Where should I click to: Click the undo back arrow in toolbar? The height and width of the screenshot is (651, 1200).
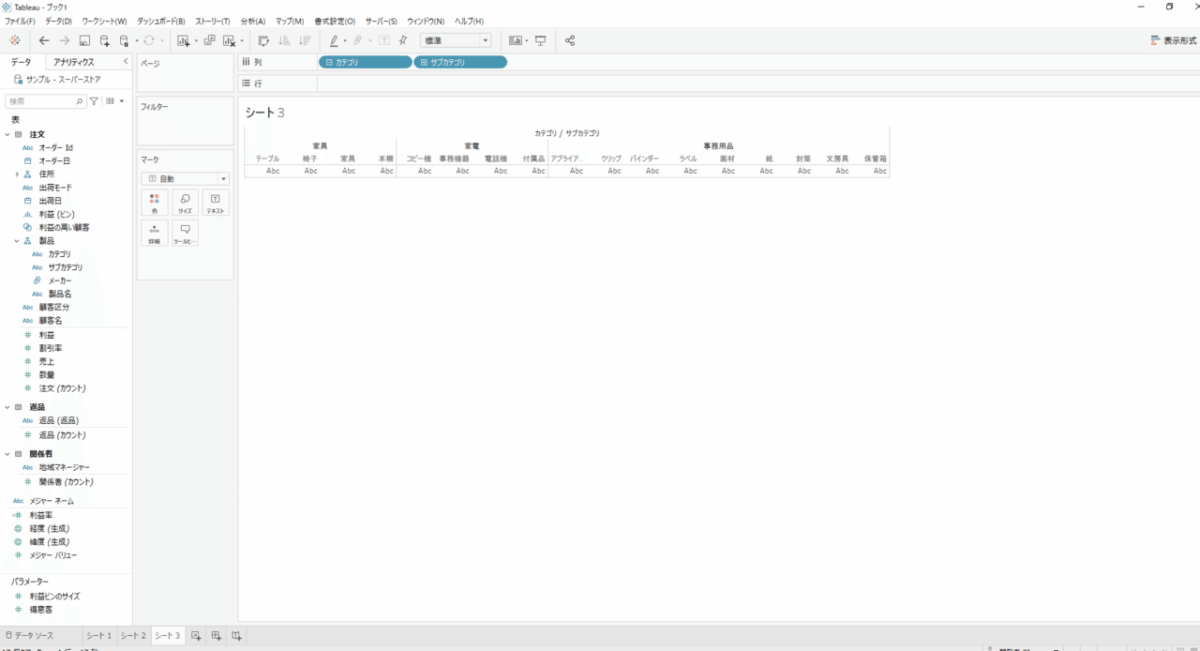click(44, 41)
